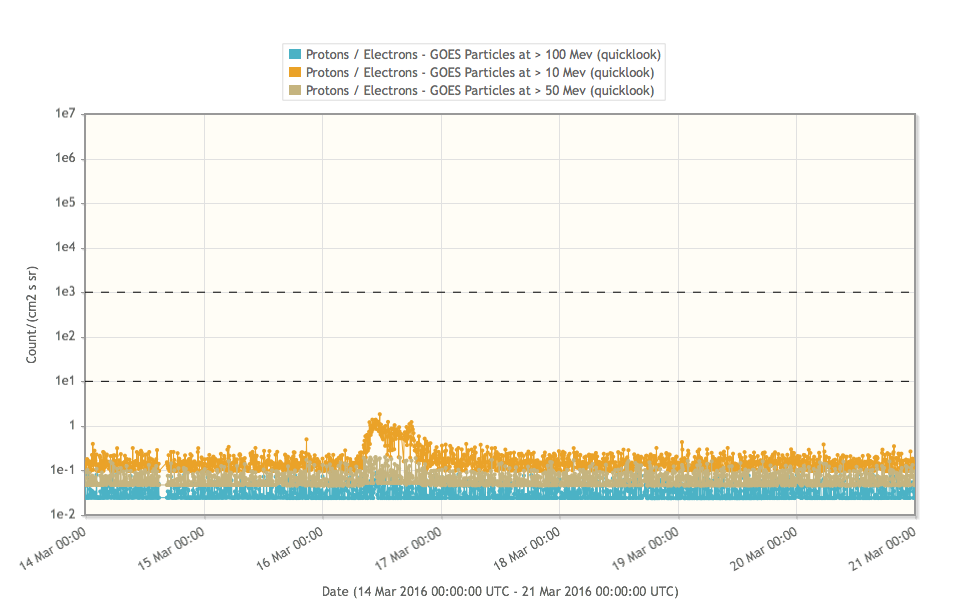Toggle the '> 50 Mev' series legend label

click(x=480, y=91)
